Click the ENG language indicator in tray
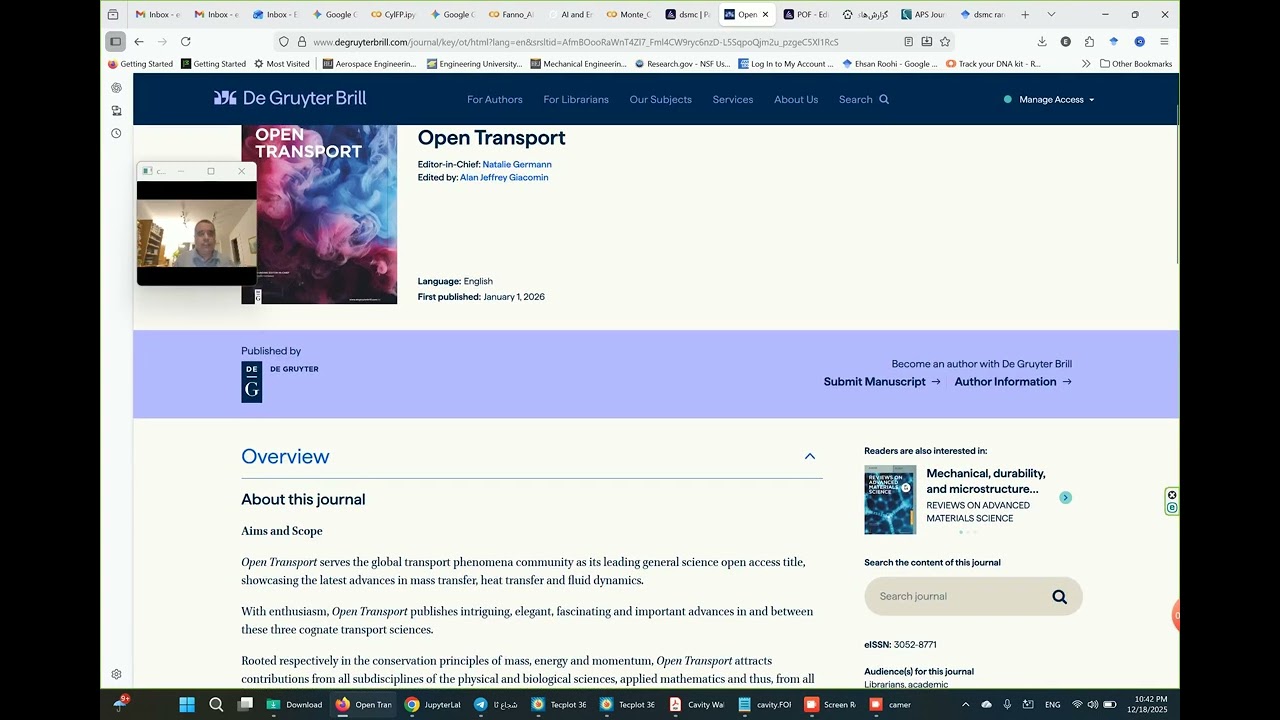The width and height of the screenshot is (1280, 720). (1053, 705)
